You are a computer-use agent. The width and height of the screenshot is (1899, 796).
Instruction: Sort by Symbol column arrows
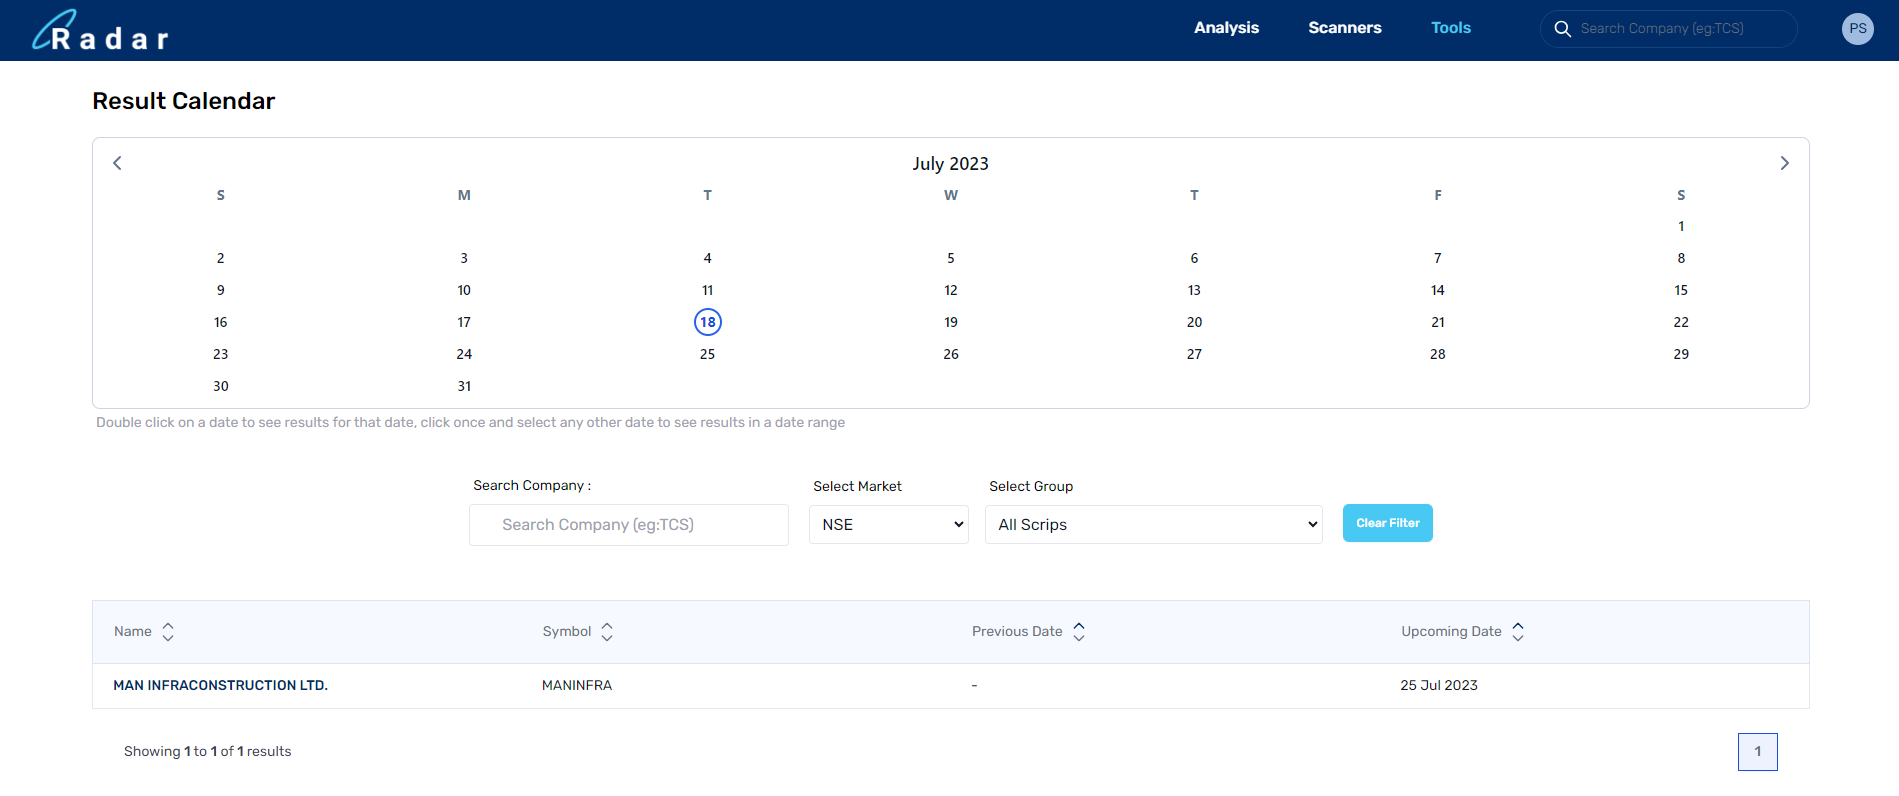(607, 632)
